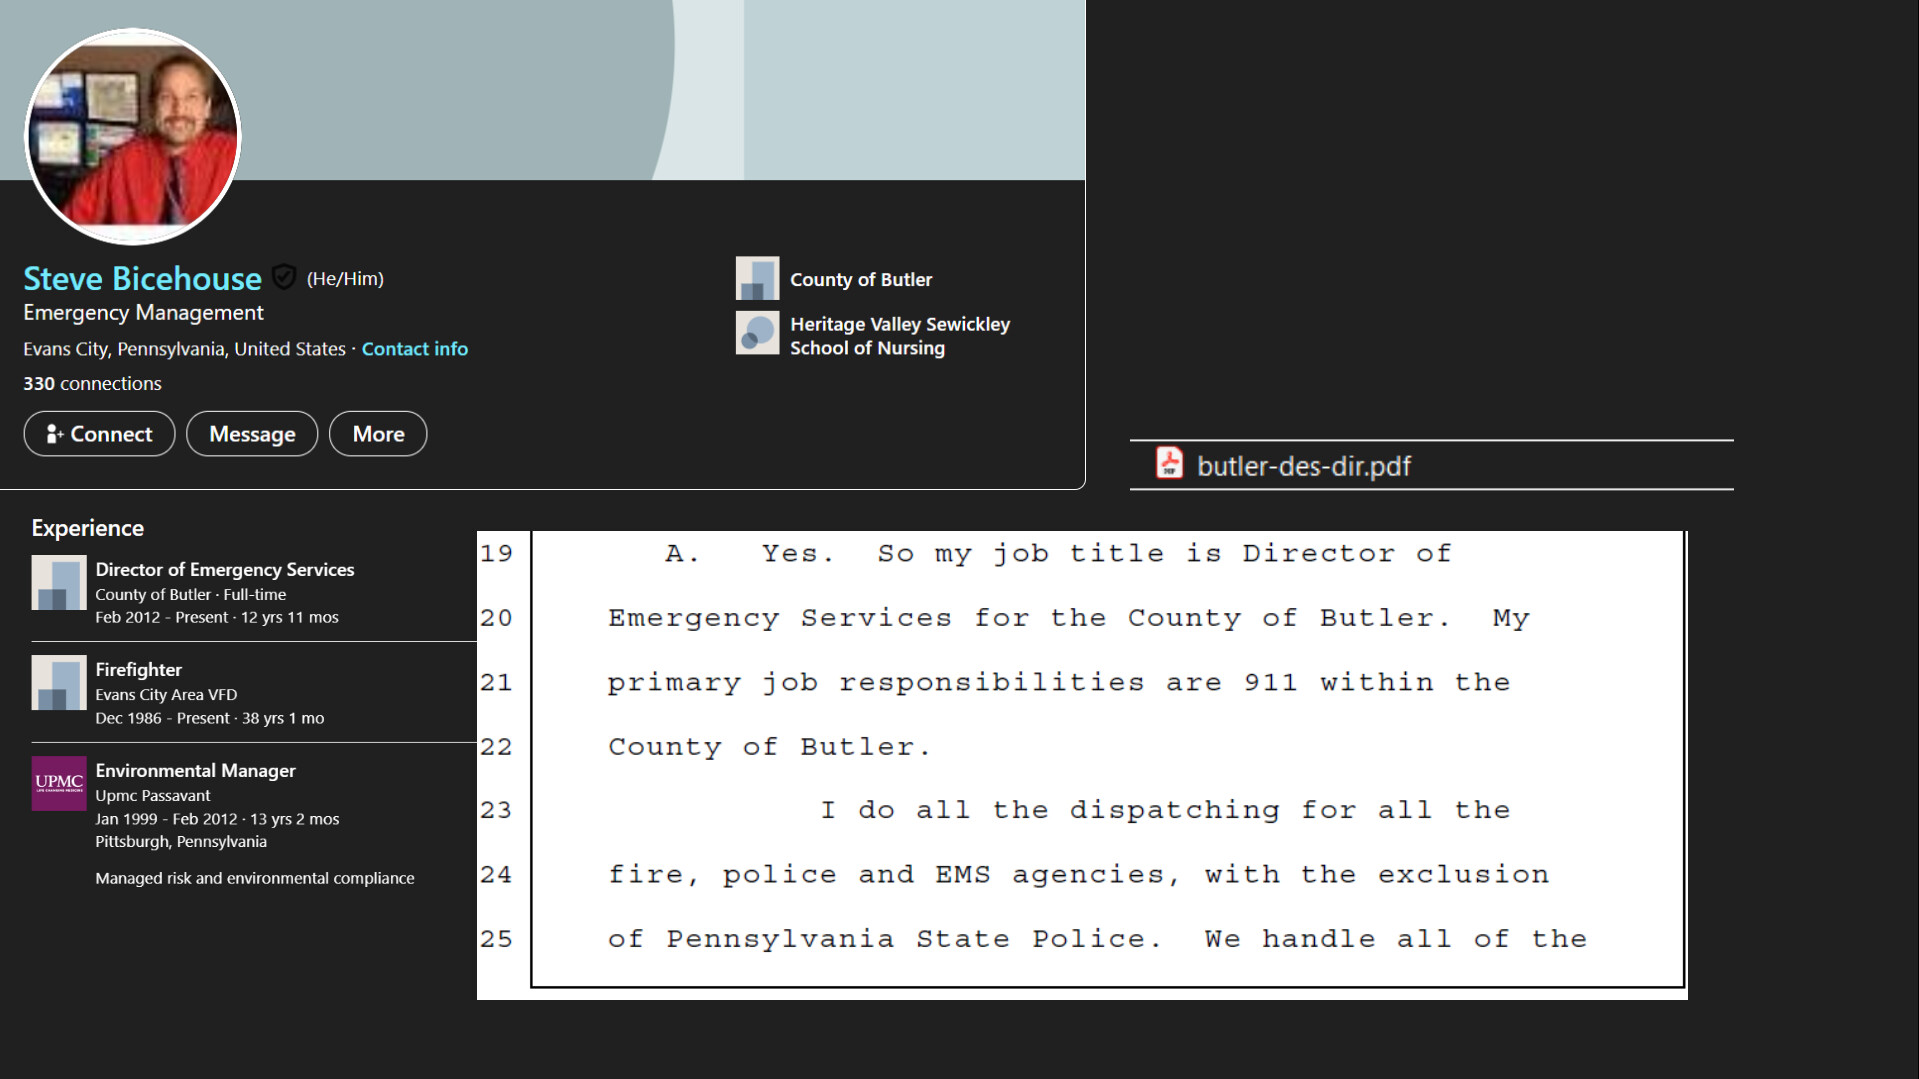This screenshot has height=1079, width=1919.
Task: Open the Steve Bicehouse profile name link
Action: click(142, 278)
